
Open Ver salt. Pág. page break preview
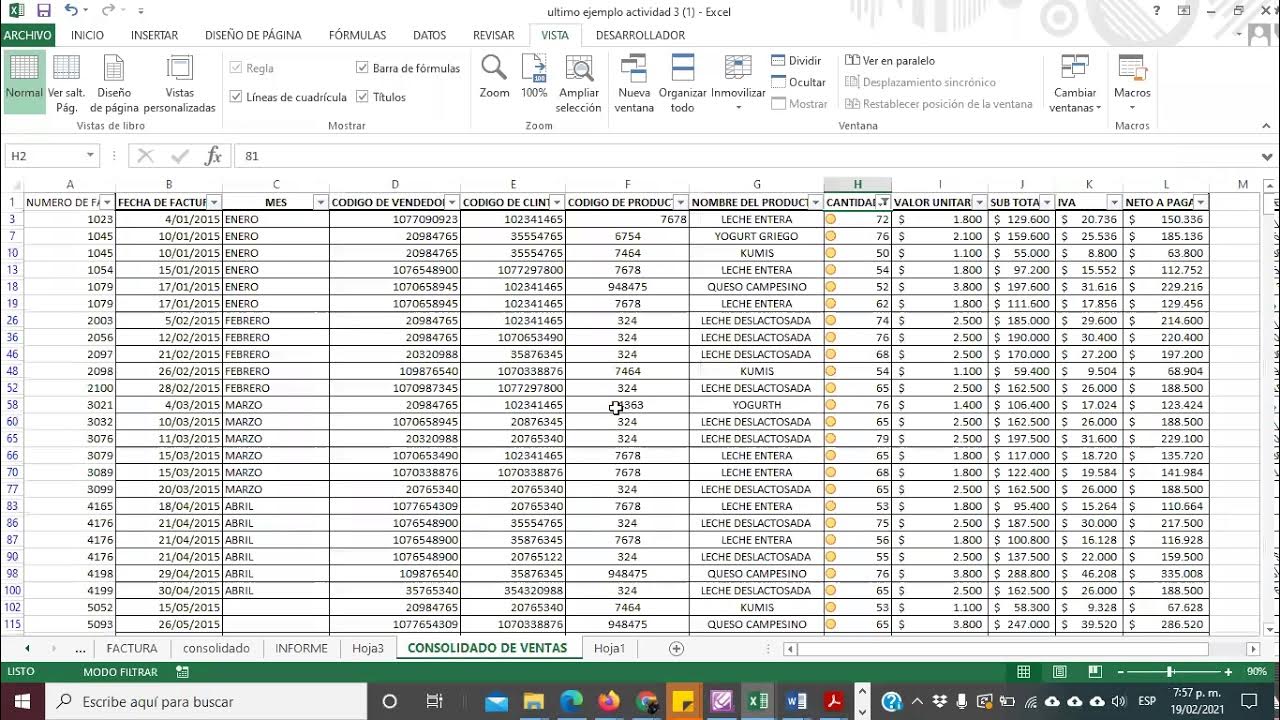pos(66,82)
